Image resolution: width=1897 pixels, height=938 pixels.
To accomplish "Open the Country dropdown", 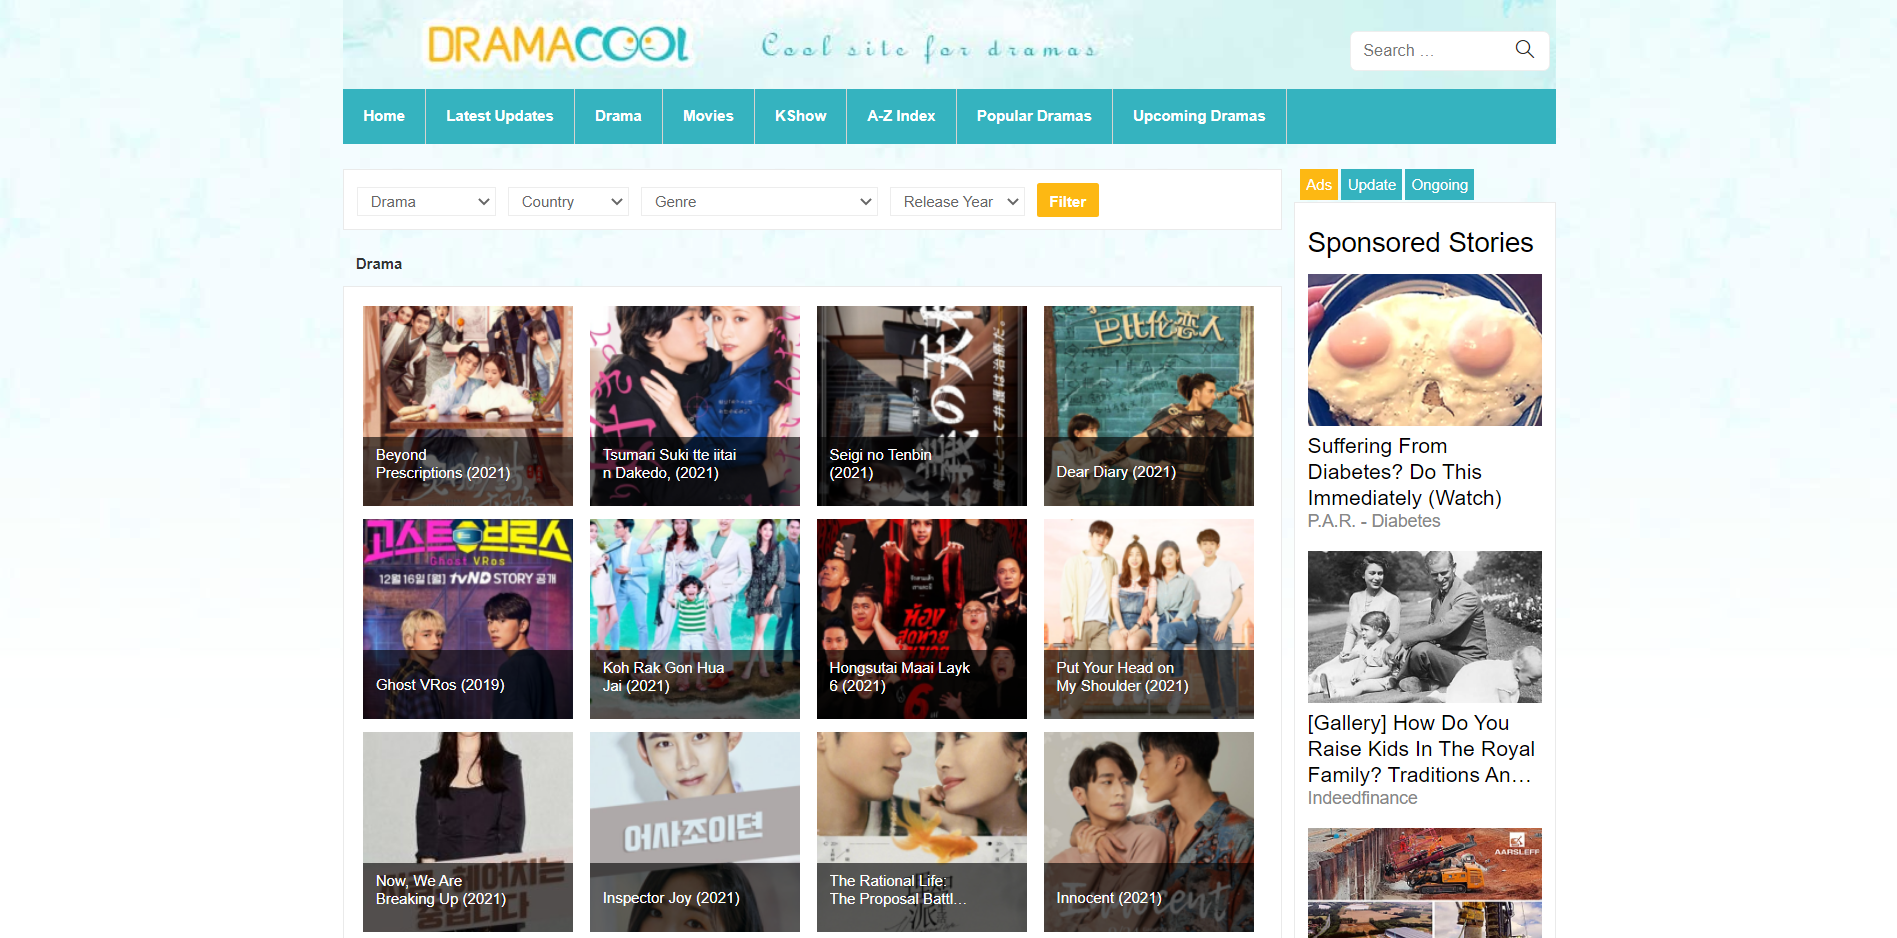I will pos(567,201).
